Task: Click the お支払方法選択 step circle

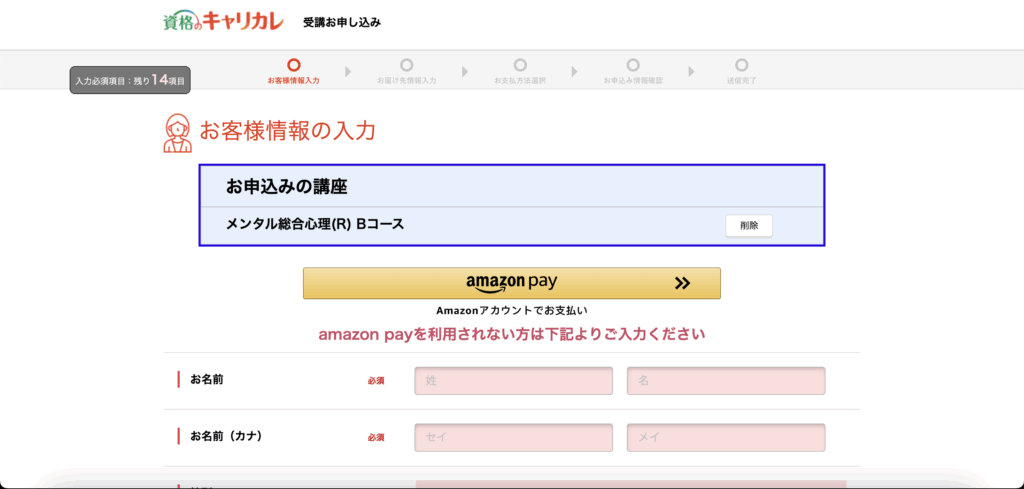Action: point(520,65)
